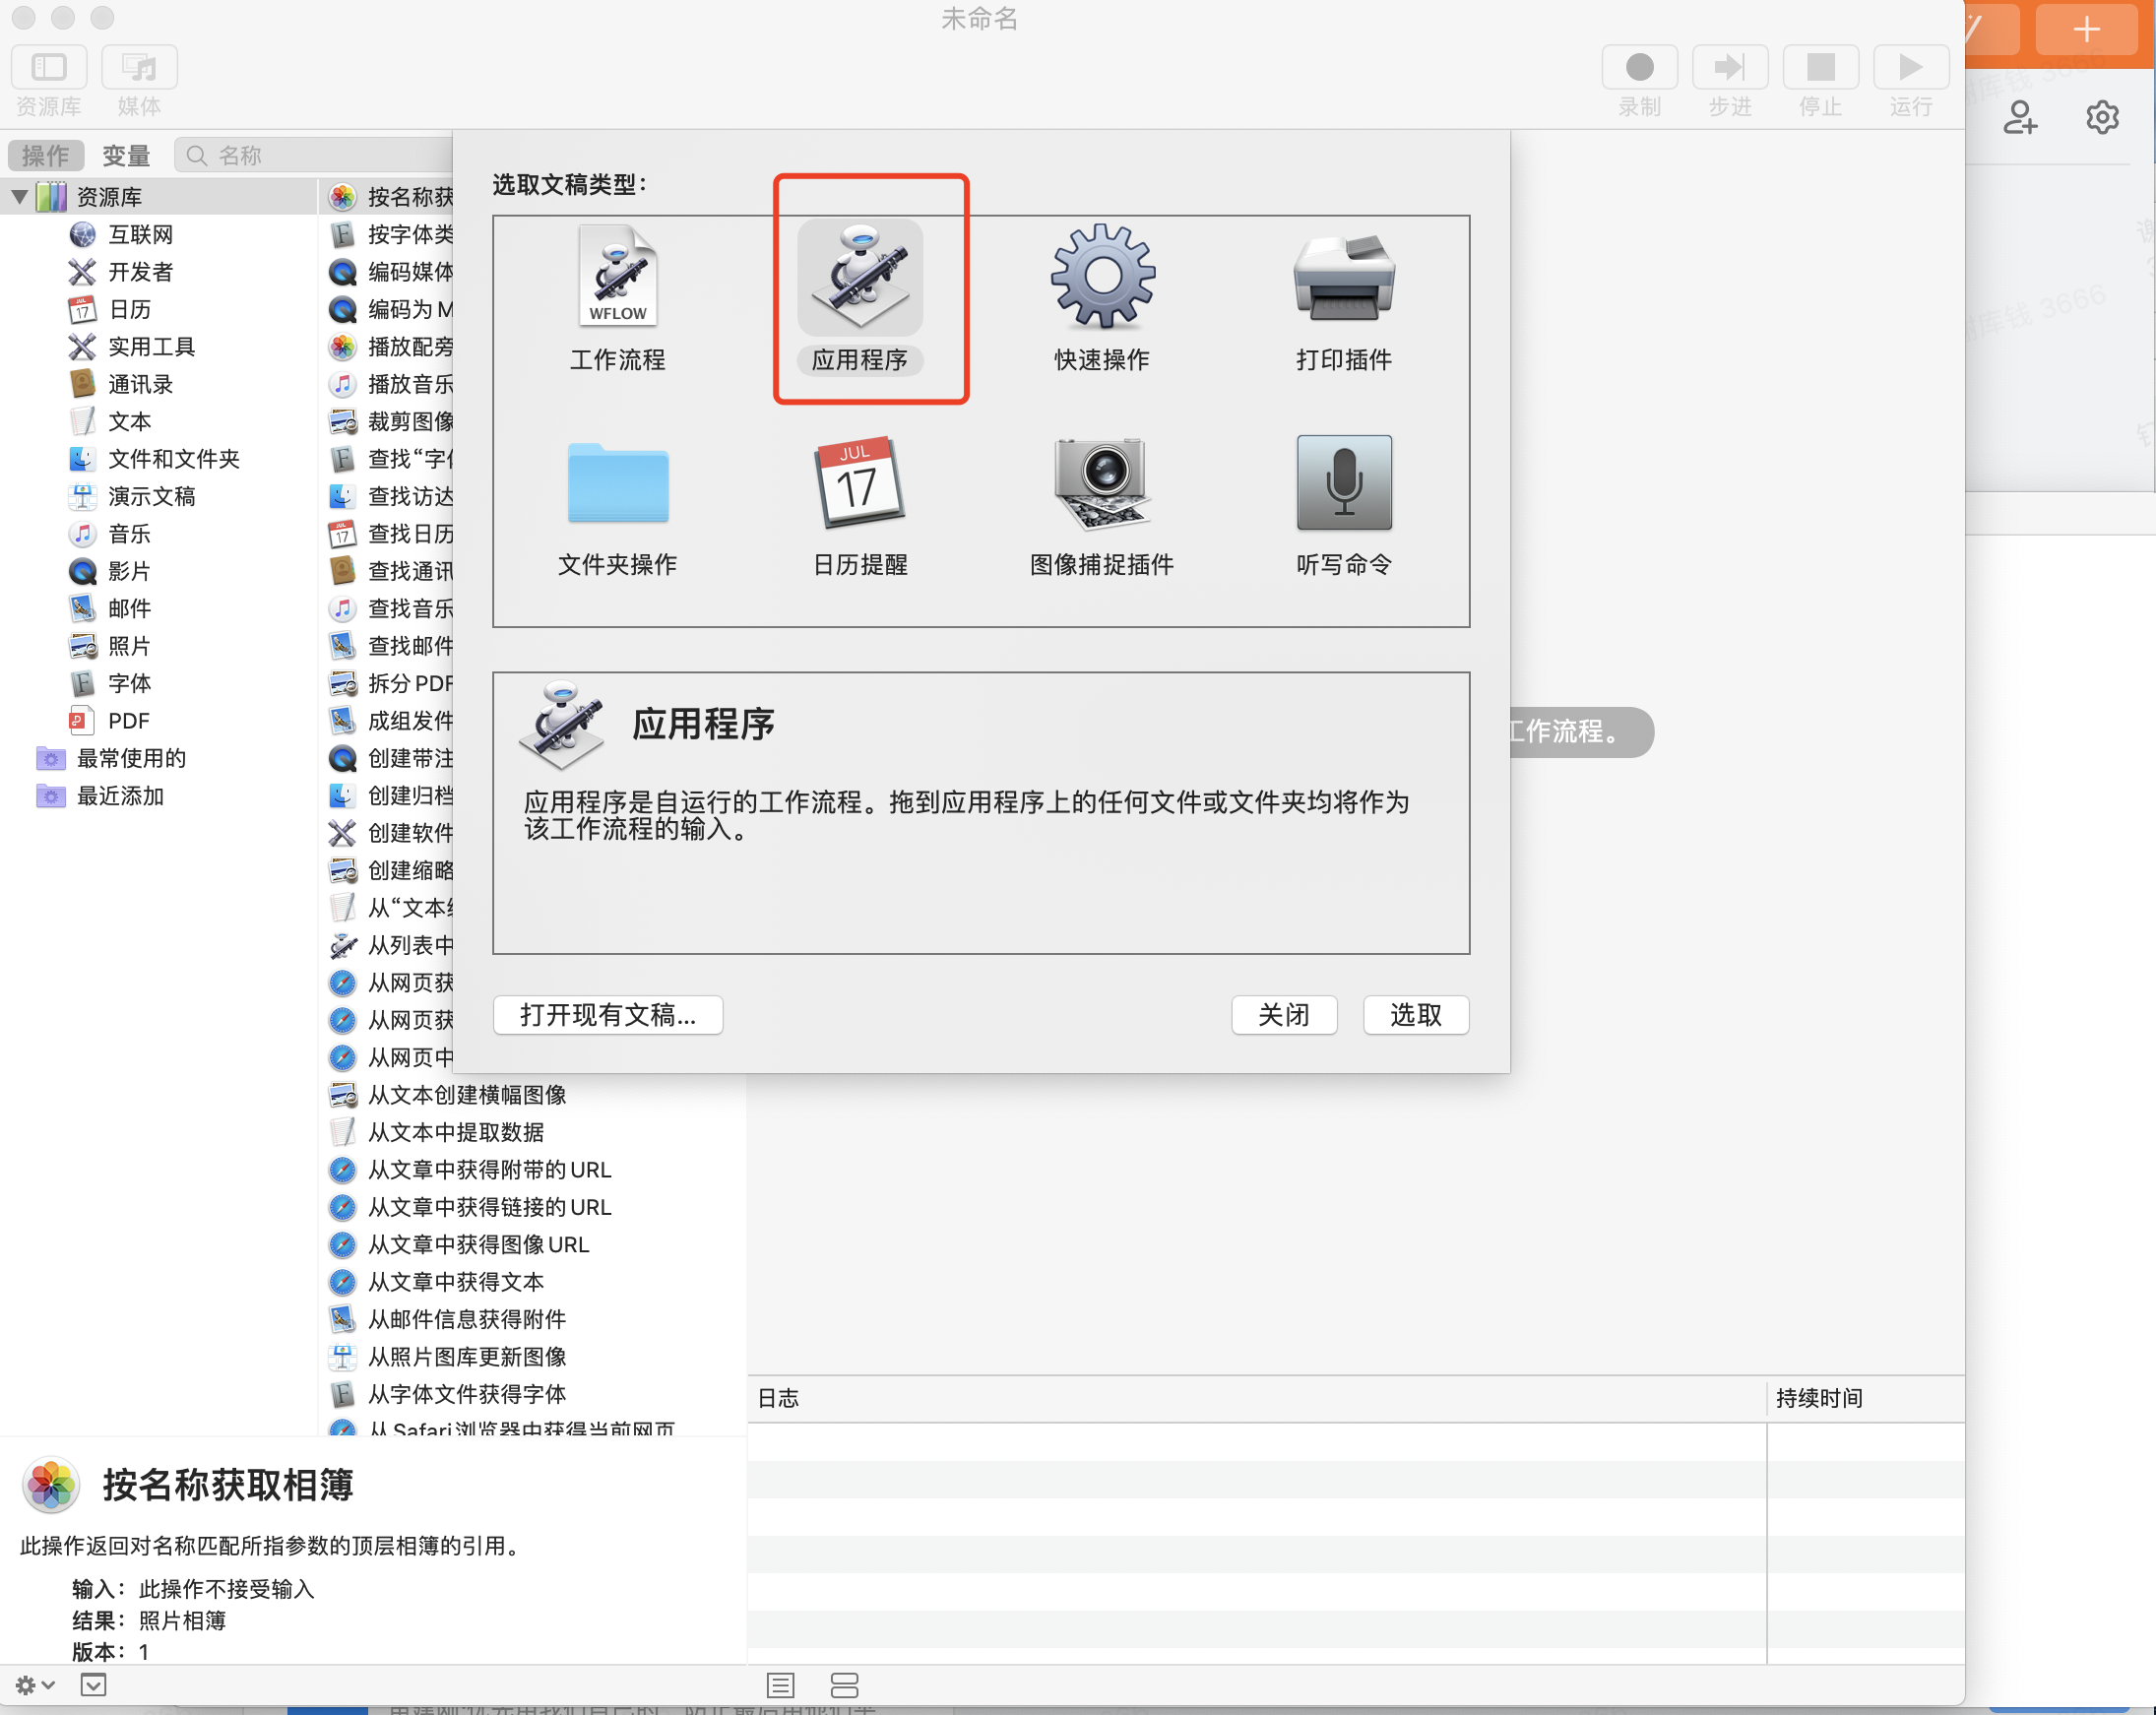Select the 照片 photos category
2156x1715 pixels.
pyautogui.click(x=159, y=646)
